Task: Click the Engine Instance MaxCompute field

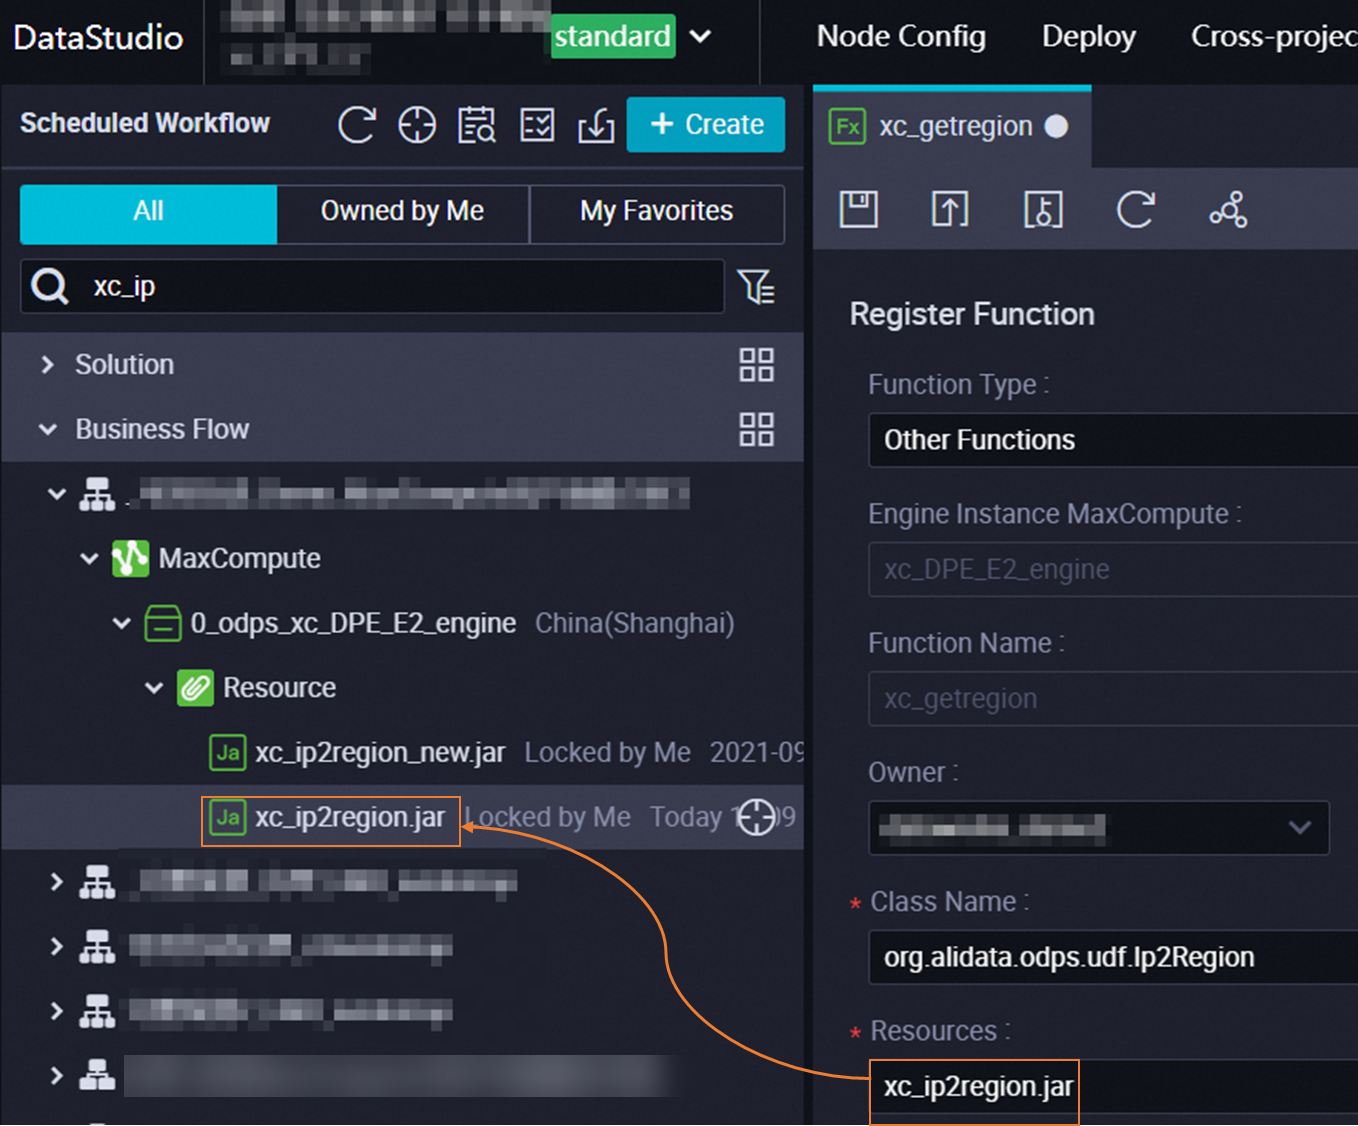Action: [x=1113, y=570]
